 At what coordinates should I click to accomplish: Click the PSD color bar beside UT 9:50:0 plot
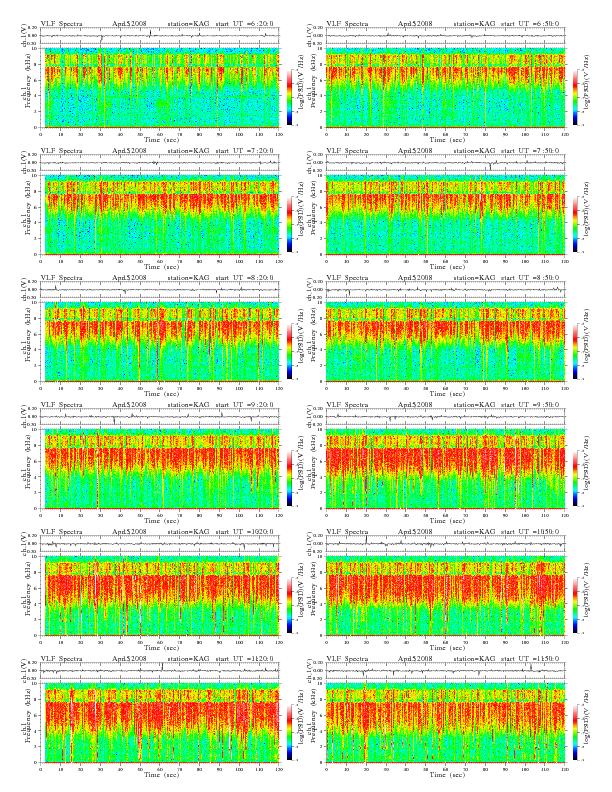[576, 478]
